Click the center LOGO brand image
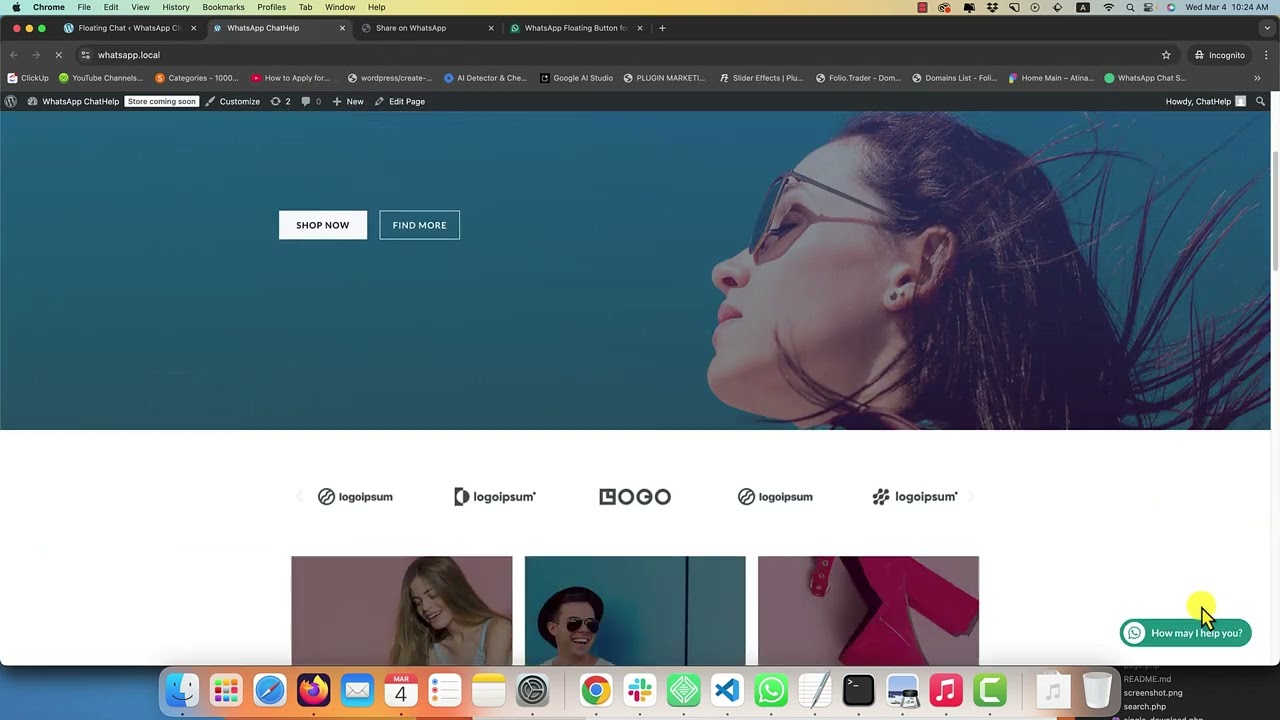This screenshot has width=1280, height=720. (635, 497)
